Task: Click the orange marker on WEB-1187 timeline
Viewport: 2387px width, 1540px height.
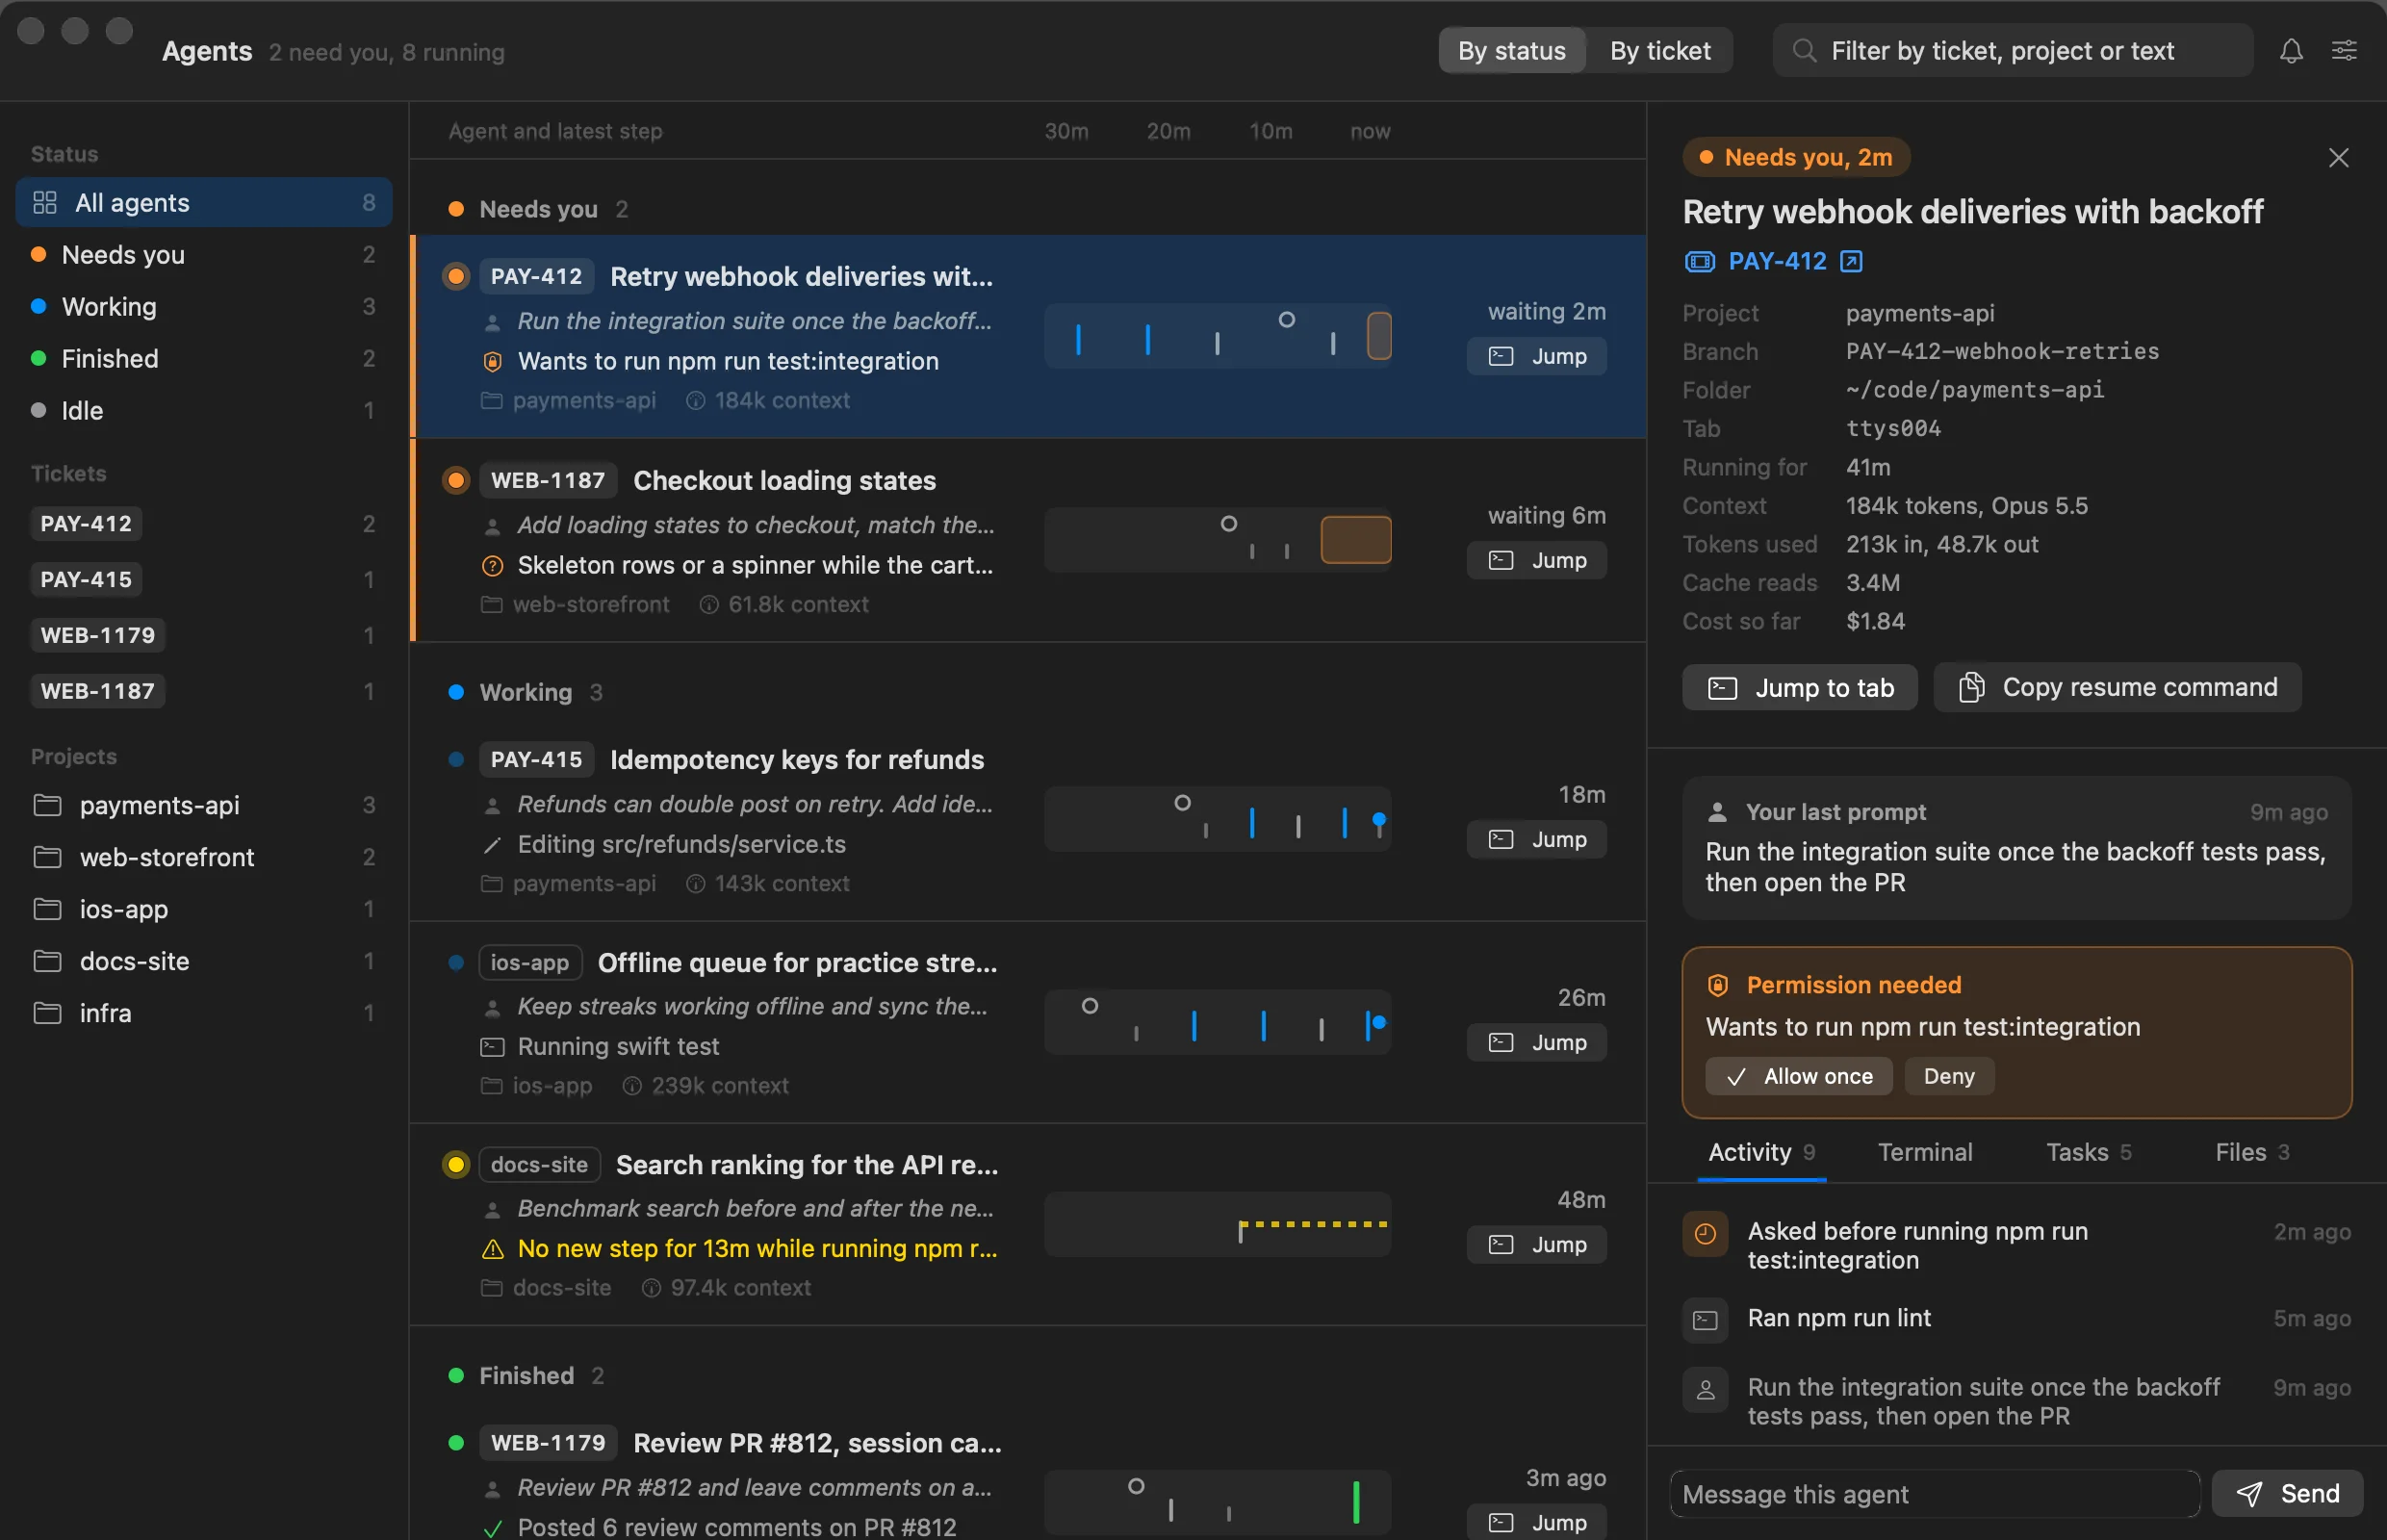Action: click(x=1355, y=540)
